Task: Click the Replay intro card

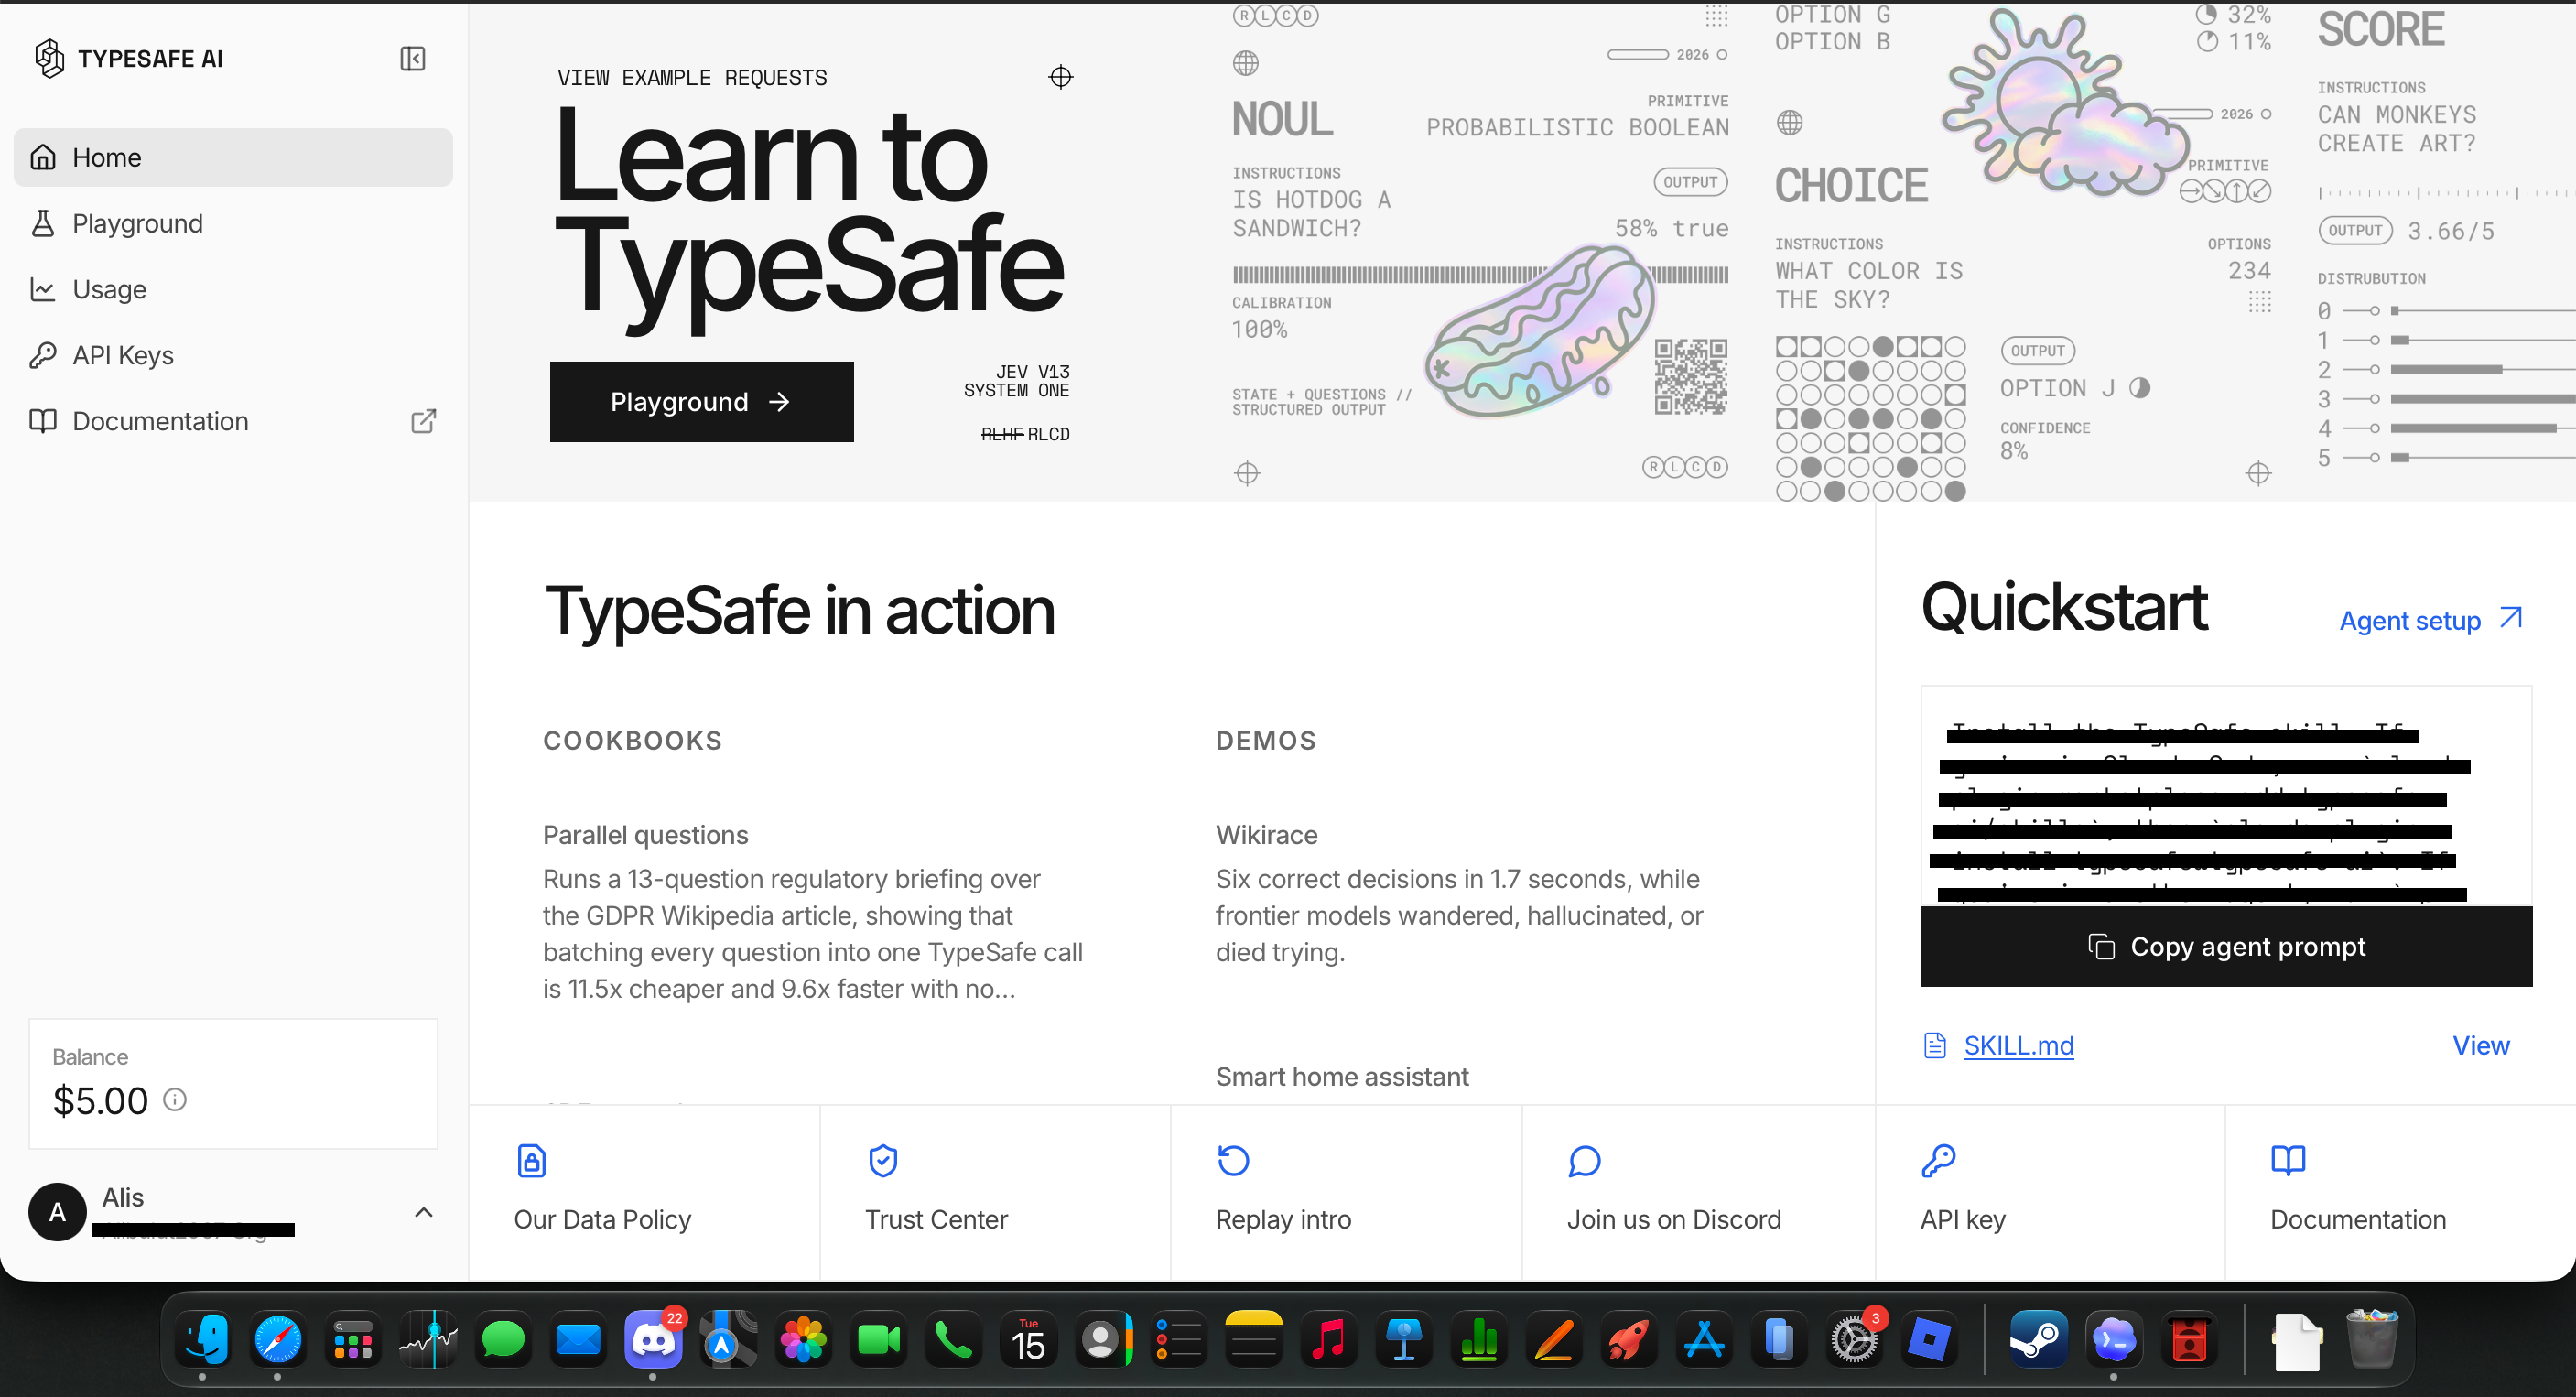Action: [1346, 1192]
